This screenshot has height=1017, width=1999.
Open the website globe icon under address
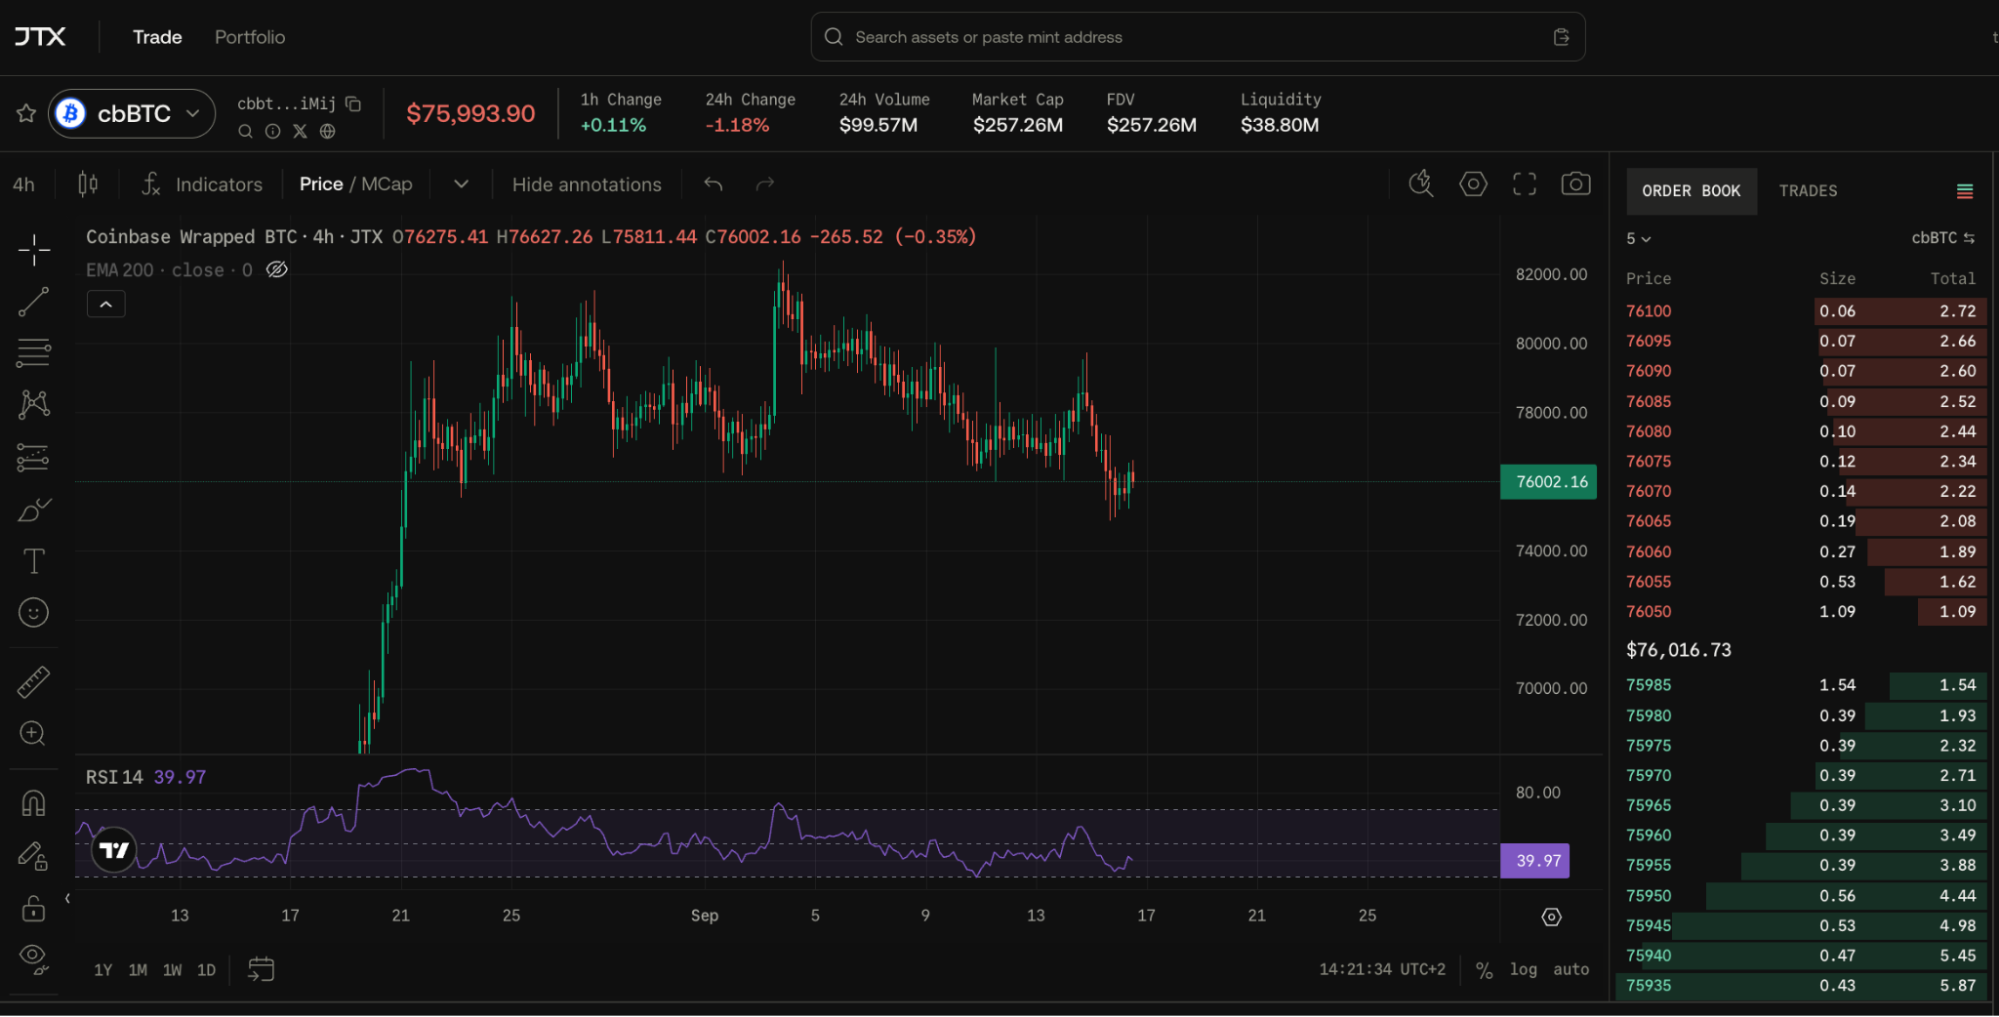327,131
